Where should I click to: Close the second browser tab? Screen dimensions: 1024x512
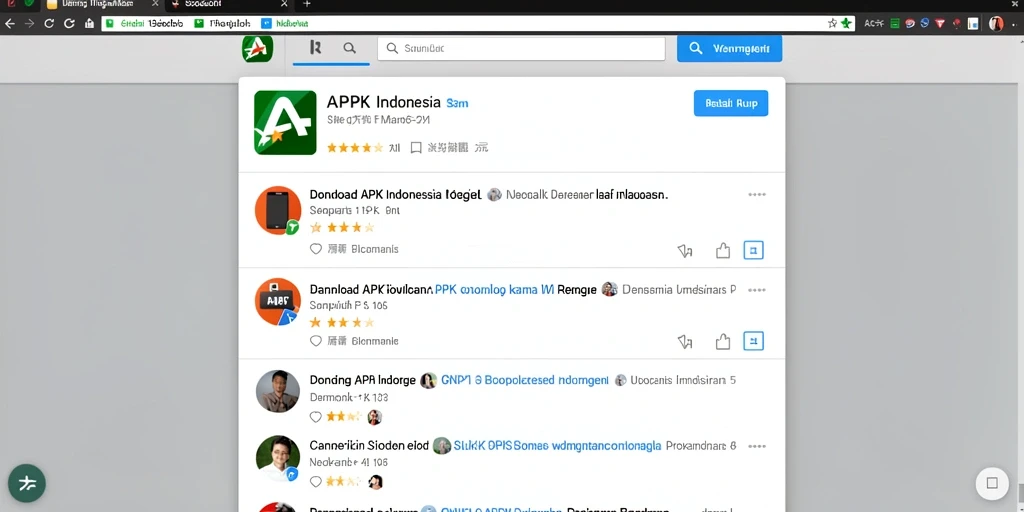284,4
